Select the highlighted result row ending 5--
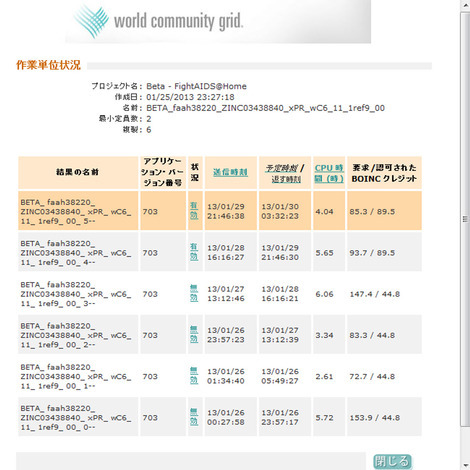The width and height of the screenshot is (470, 470). (220, 211)
